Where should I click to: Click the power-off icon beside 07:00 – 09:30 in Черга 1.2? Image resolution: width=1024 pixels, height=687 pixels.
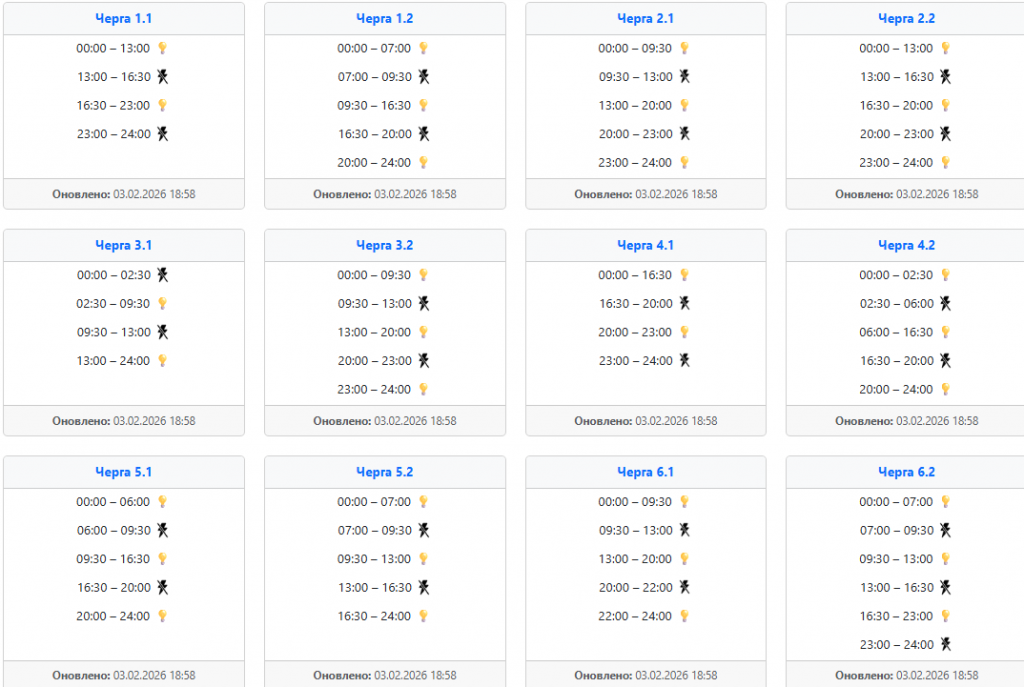(x=424, y=77)
